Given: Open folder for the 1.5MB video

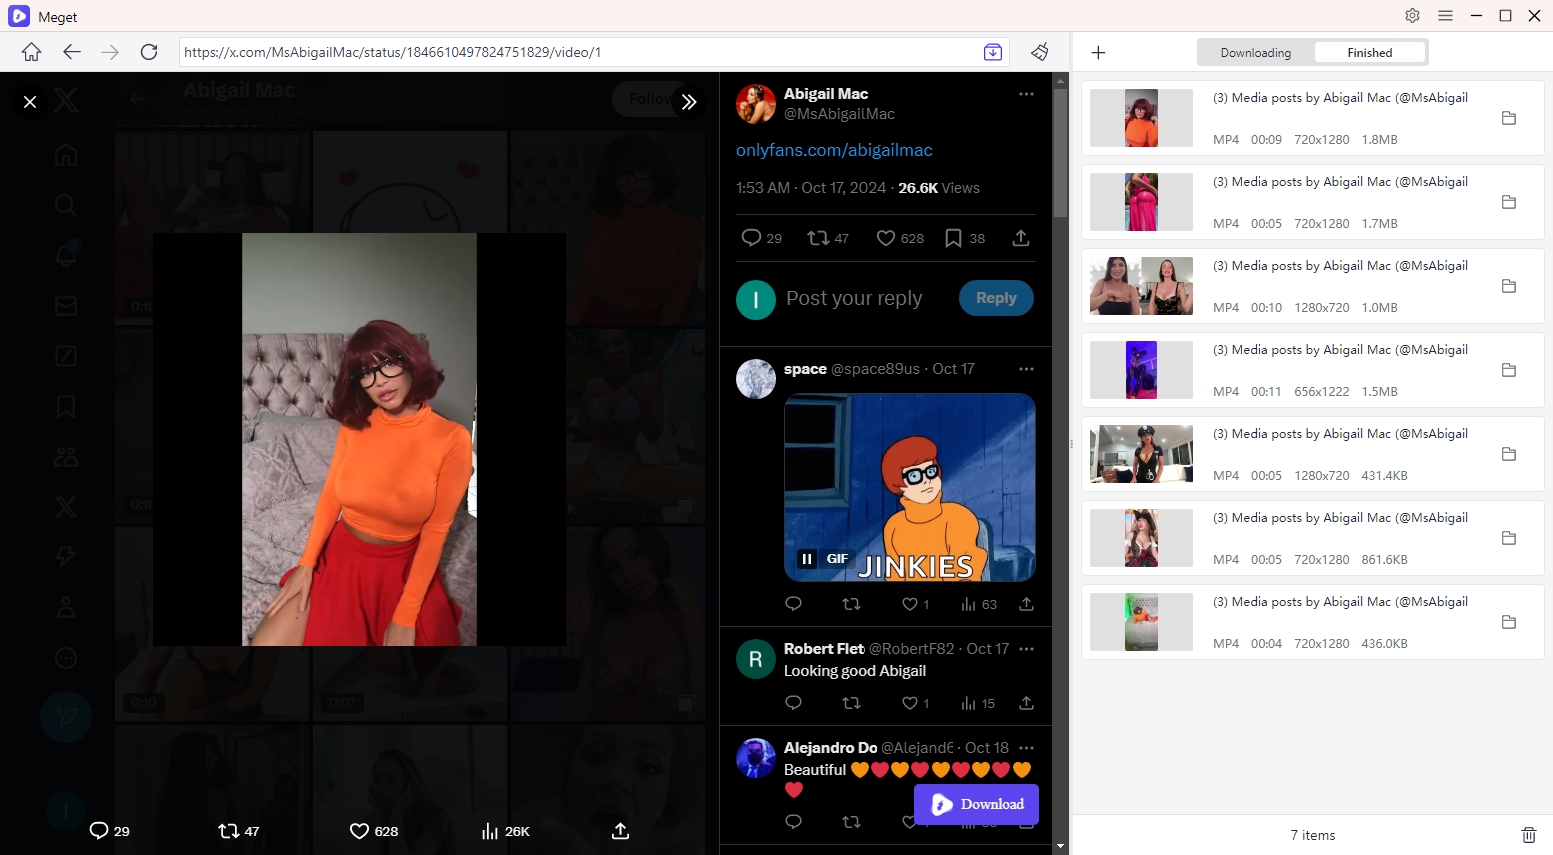Looking at the screenshot, I should tap(1509, 370).
